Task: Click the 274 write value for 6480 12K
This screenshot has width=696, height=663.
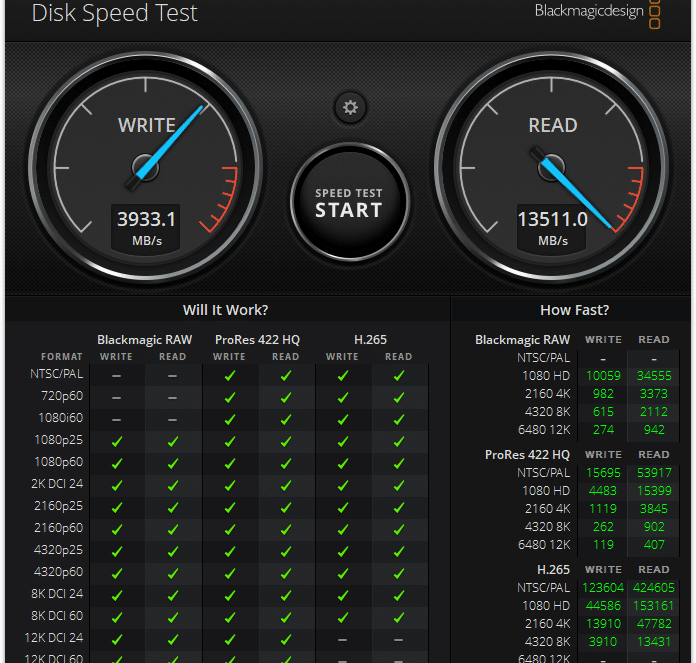Action: point(603,430)
